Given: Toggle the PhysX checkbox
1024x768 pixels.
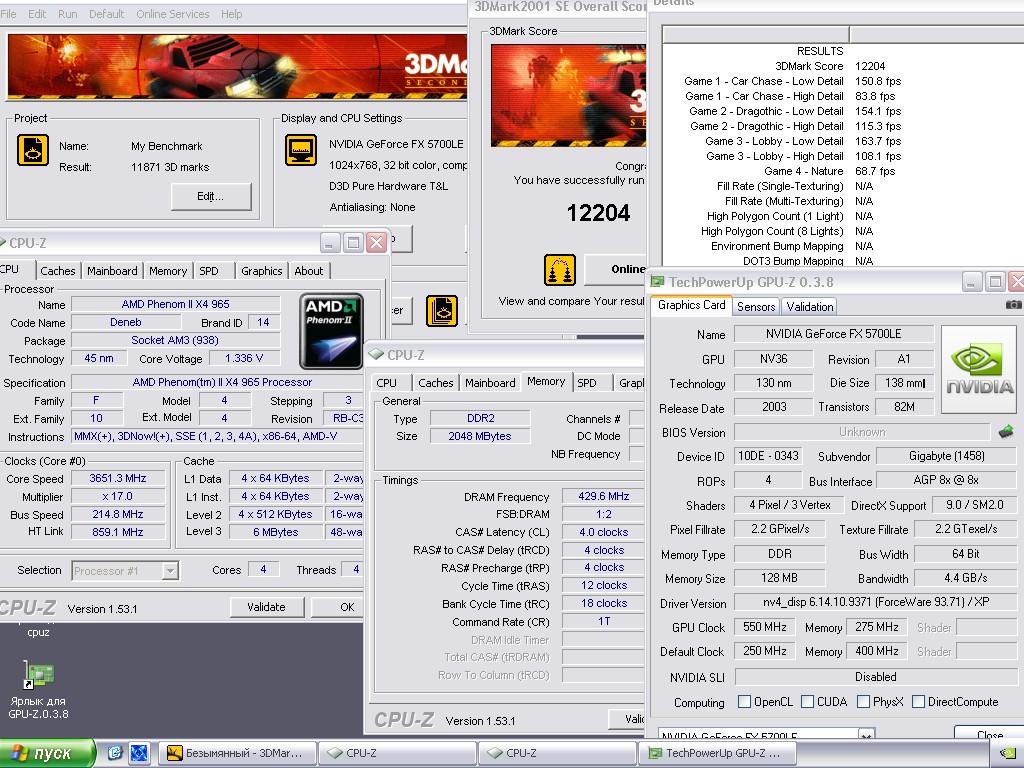Looking at the screenshot, I should click(863, 701).
